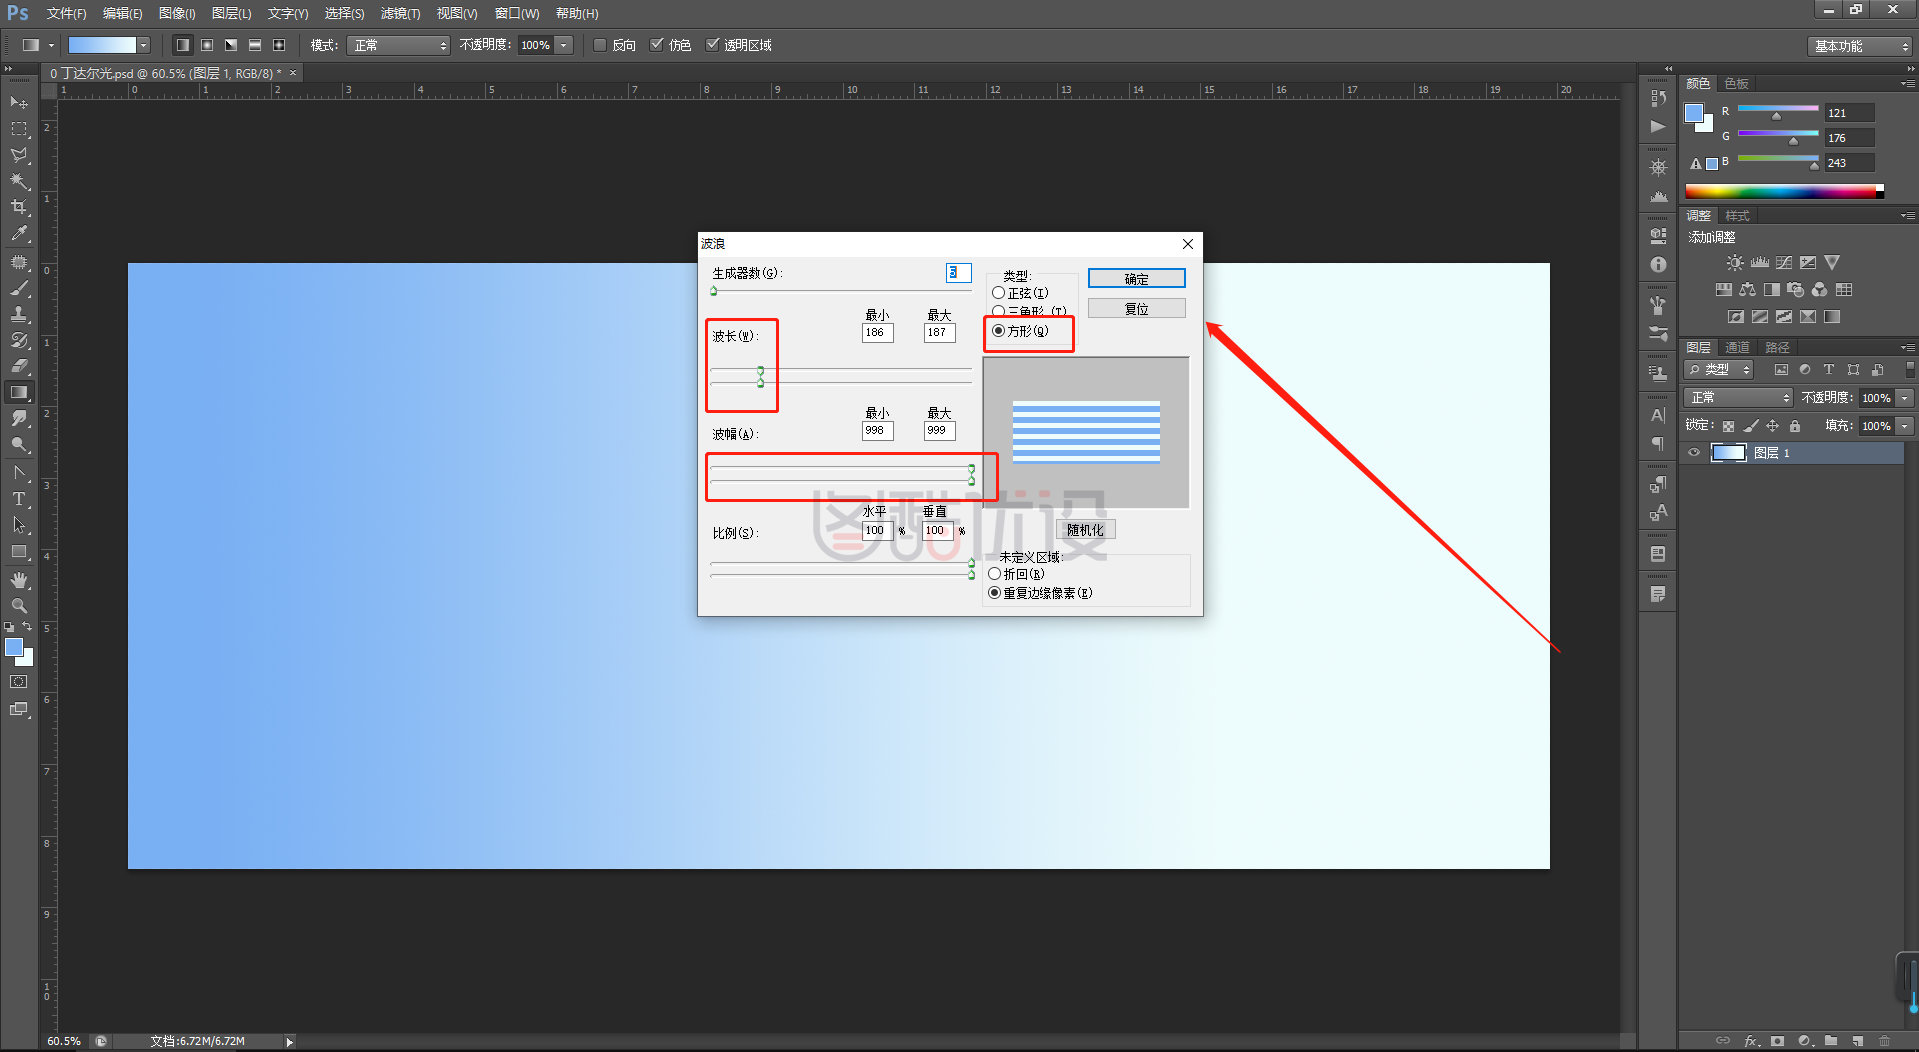Click the layer fx styles icon
Image resolution: width=1919 pixels, height=1052 pixels.
tap(1752, 1041)
